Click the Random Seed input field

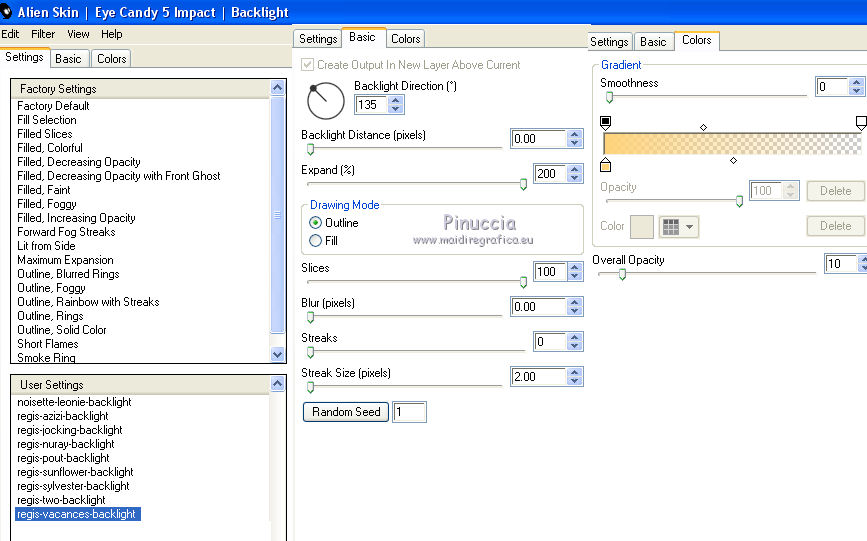409,412
